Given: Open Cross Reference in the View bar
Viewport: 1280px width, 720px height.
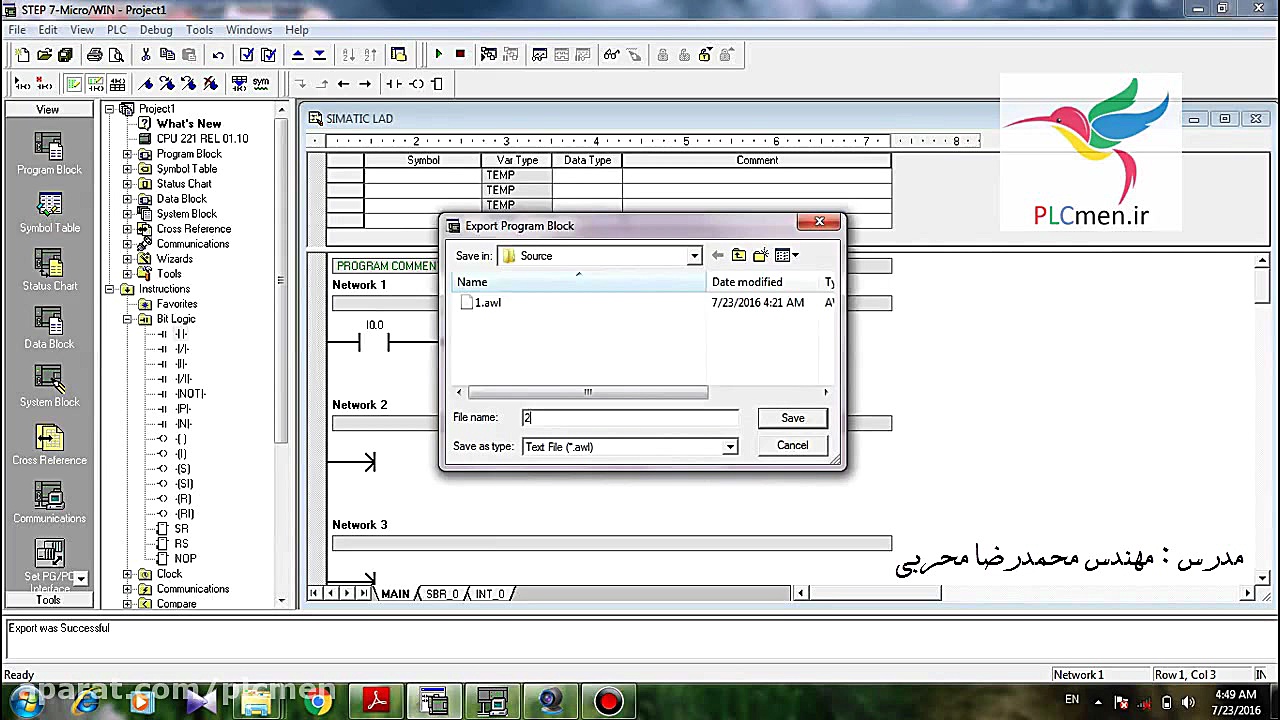Looking at the screenshot, I should 49,443.
